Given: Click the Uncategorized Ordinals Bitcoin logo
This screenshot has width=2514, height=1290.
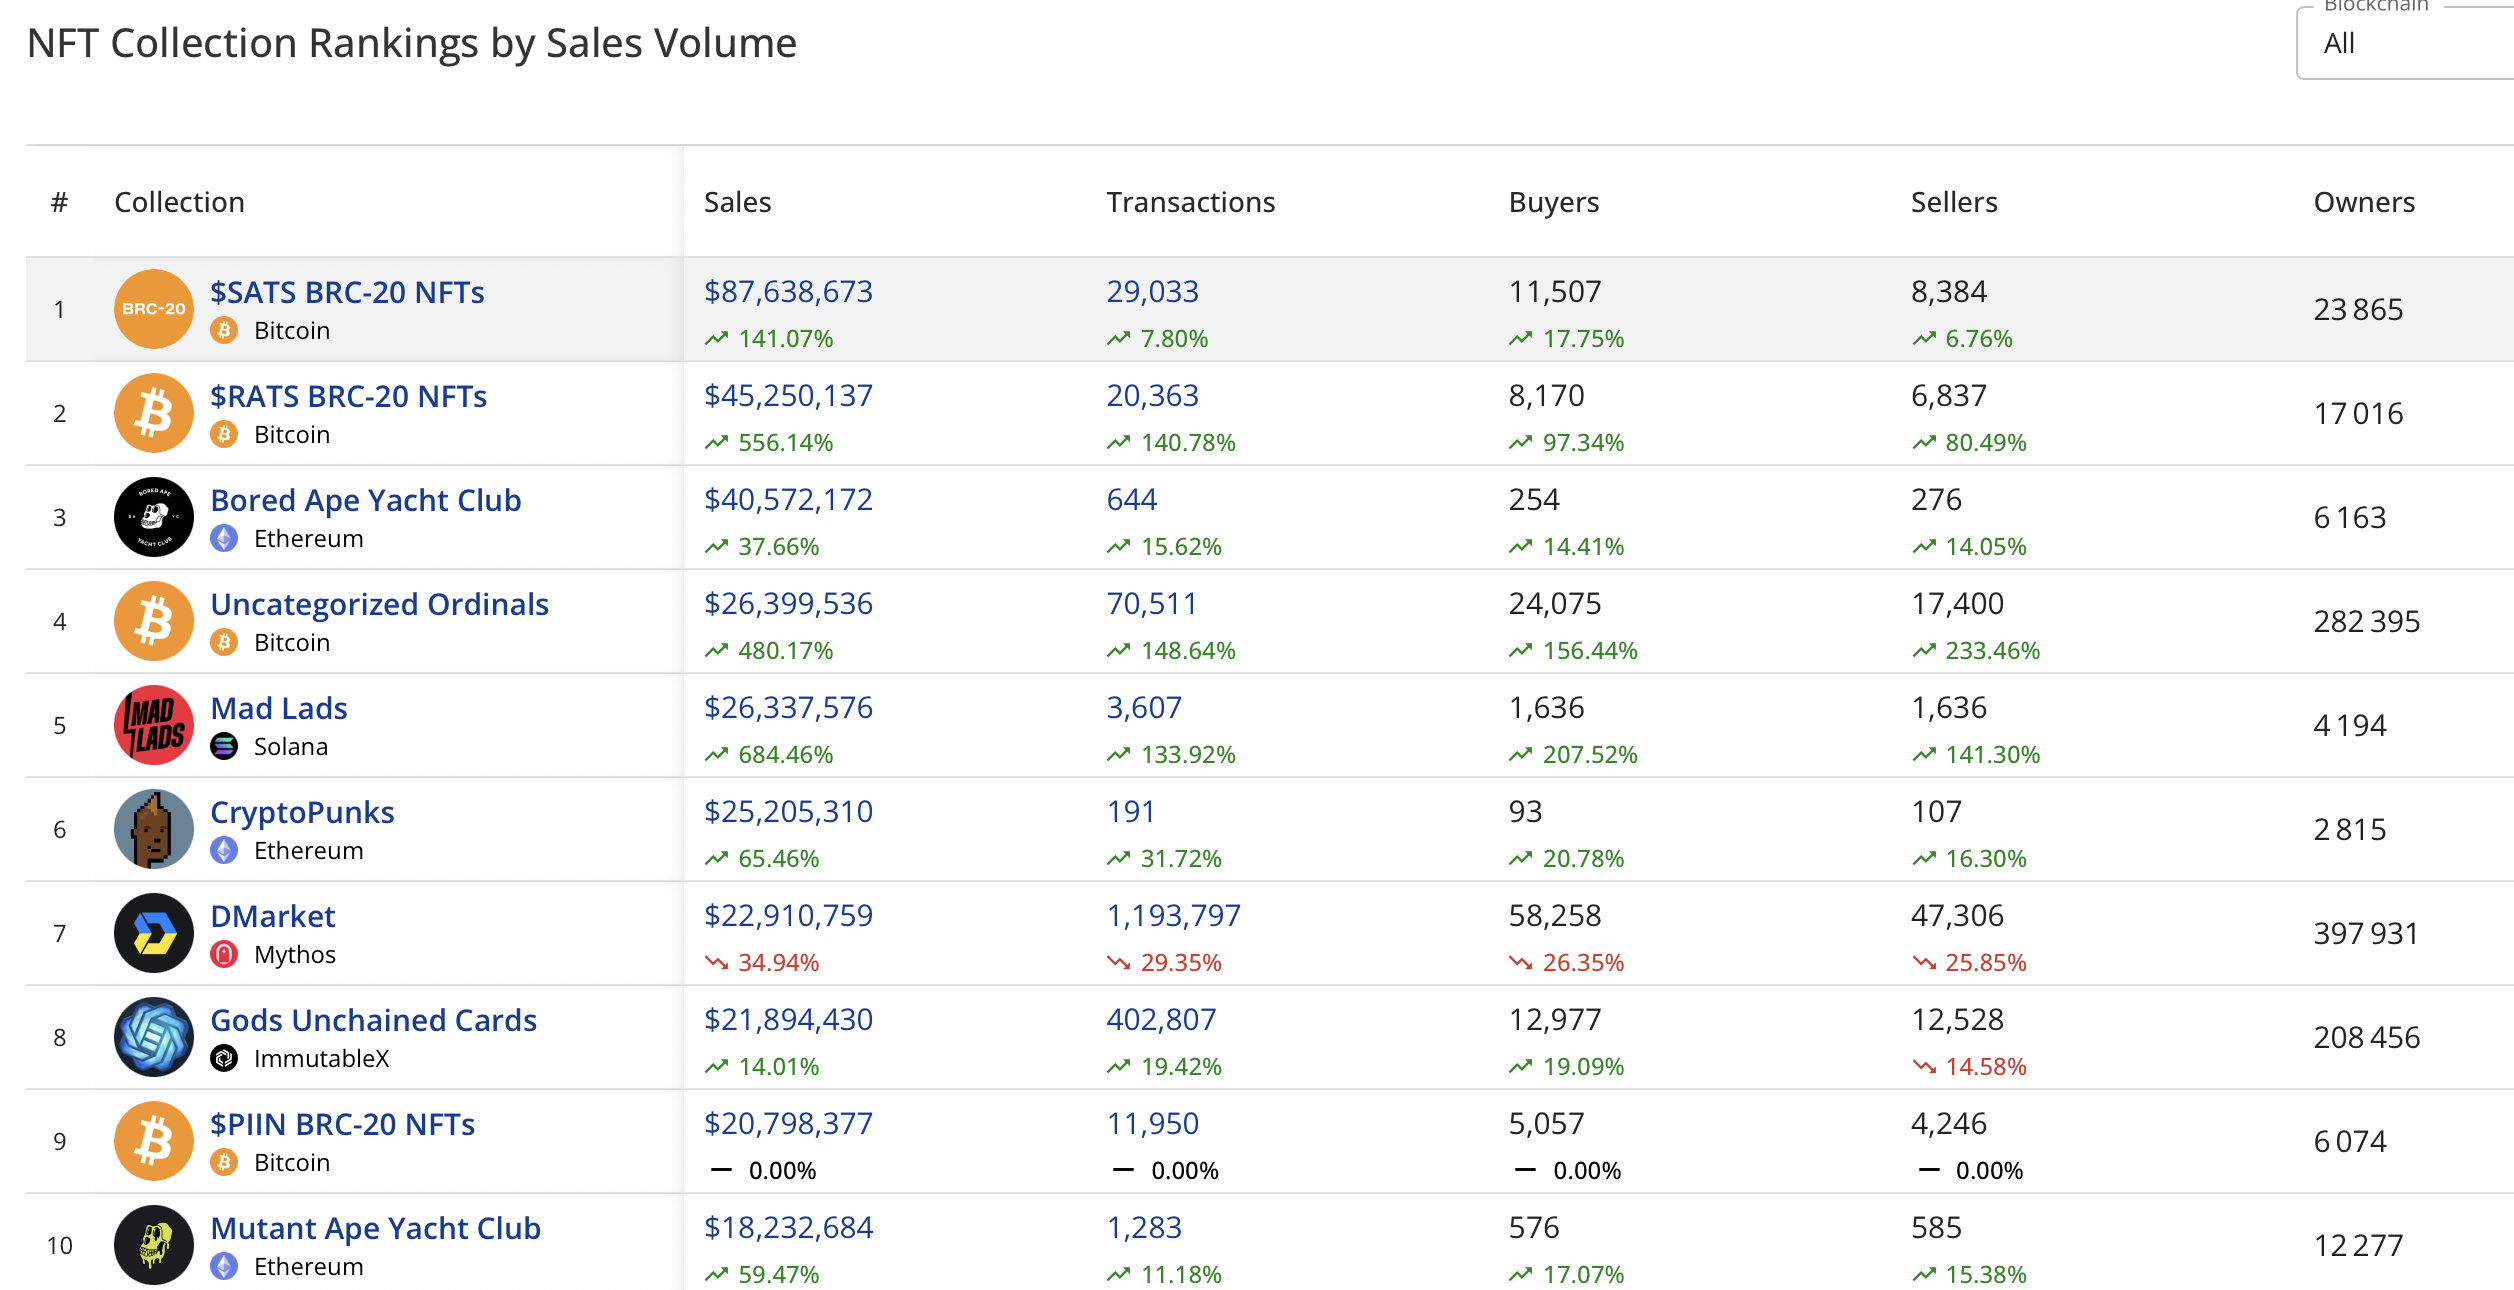Looking at the screenshot, I should 153,621.
